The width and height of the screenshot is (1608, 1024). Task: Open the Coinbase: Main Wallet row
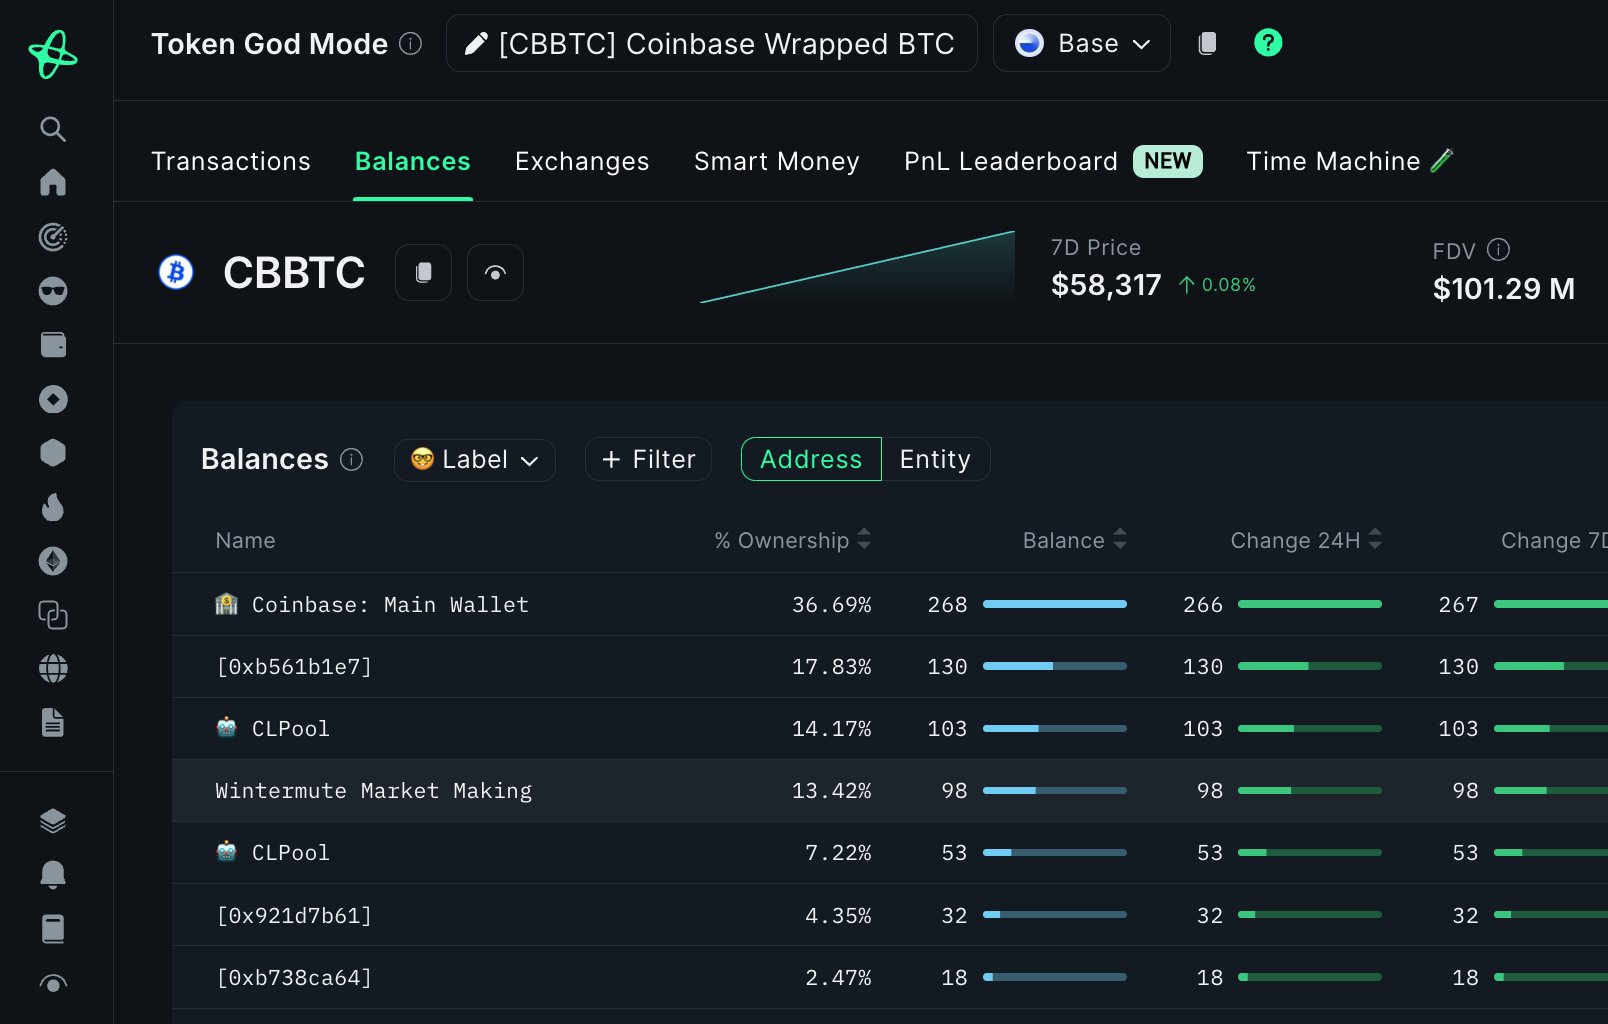[390, 604]
